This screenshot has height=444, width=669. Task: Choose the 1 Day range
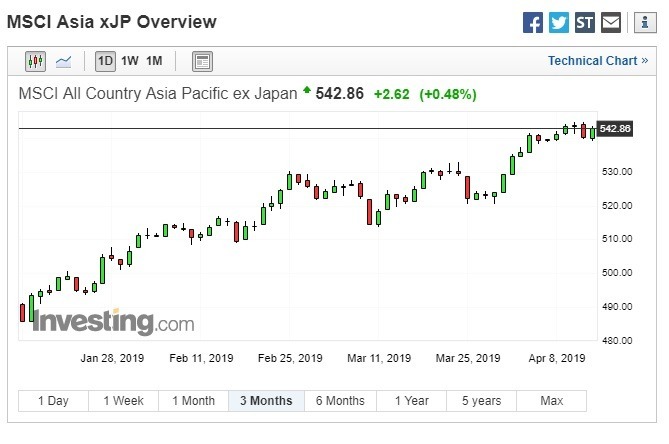pos(53,401)
